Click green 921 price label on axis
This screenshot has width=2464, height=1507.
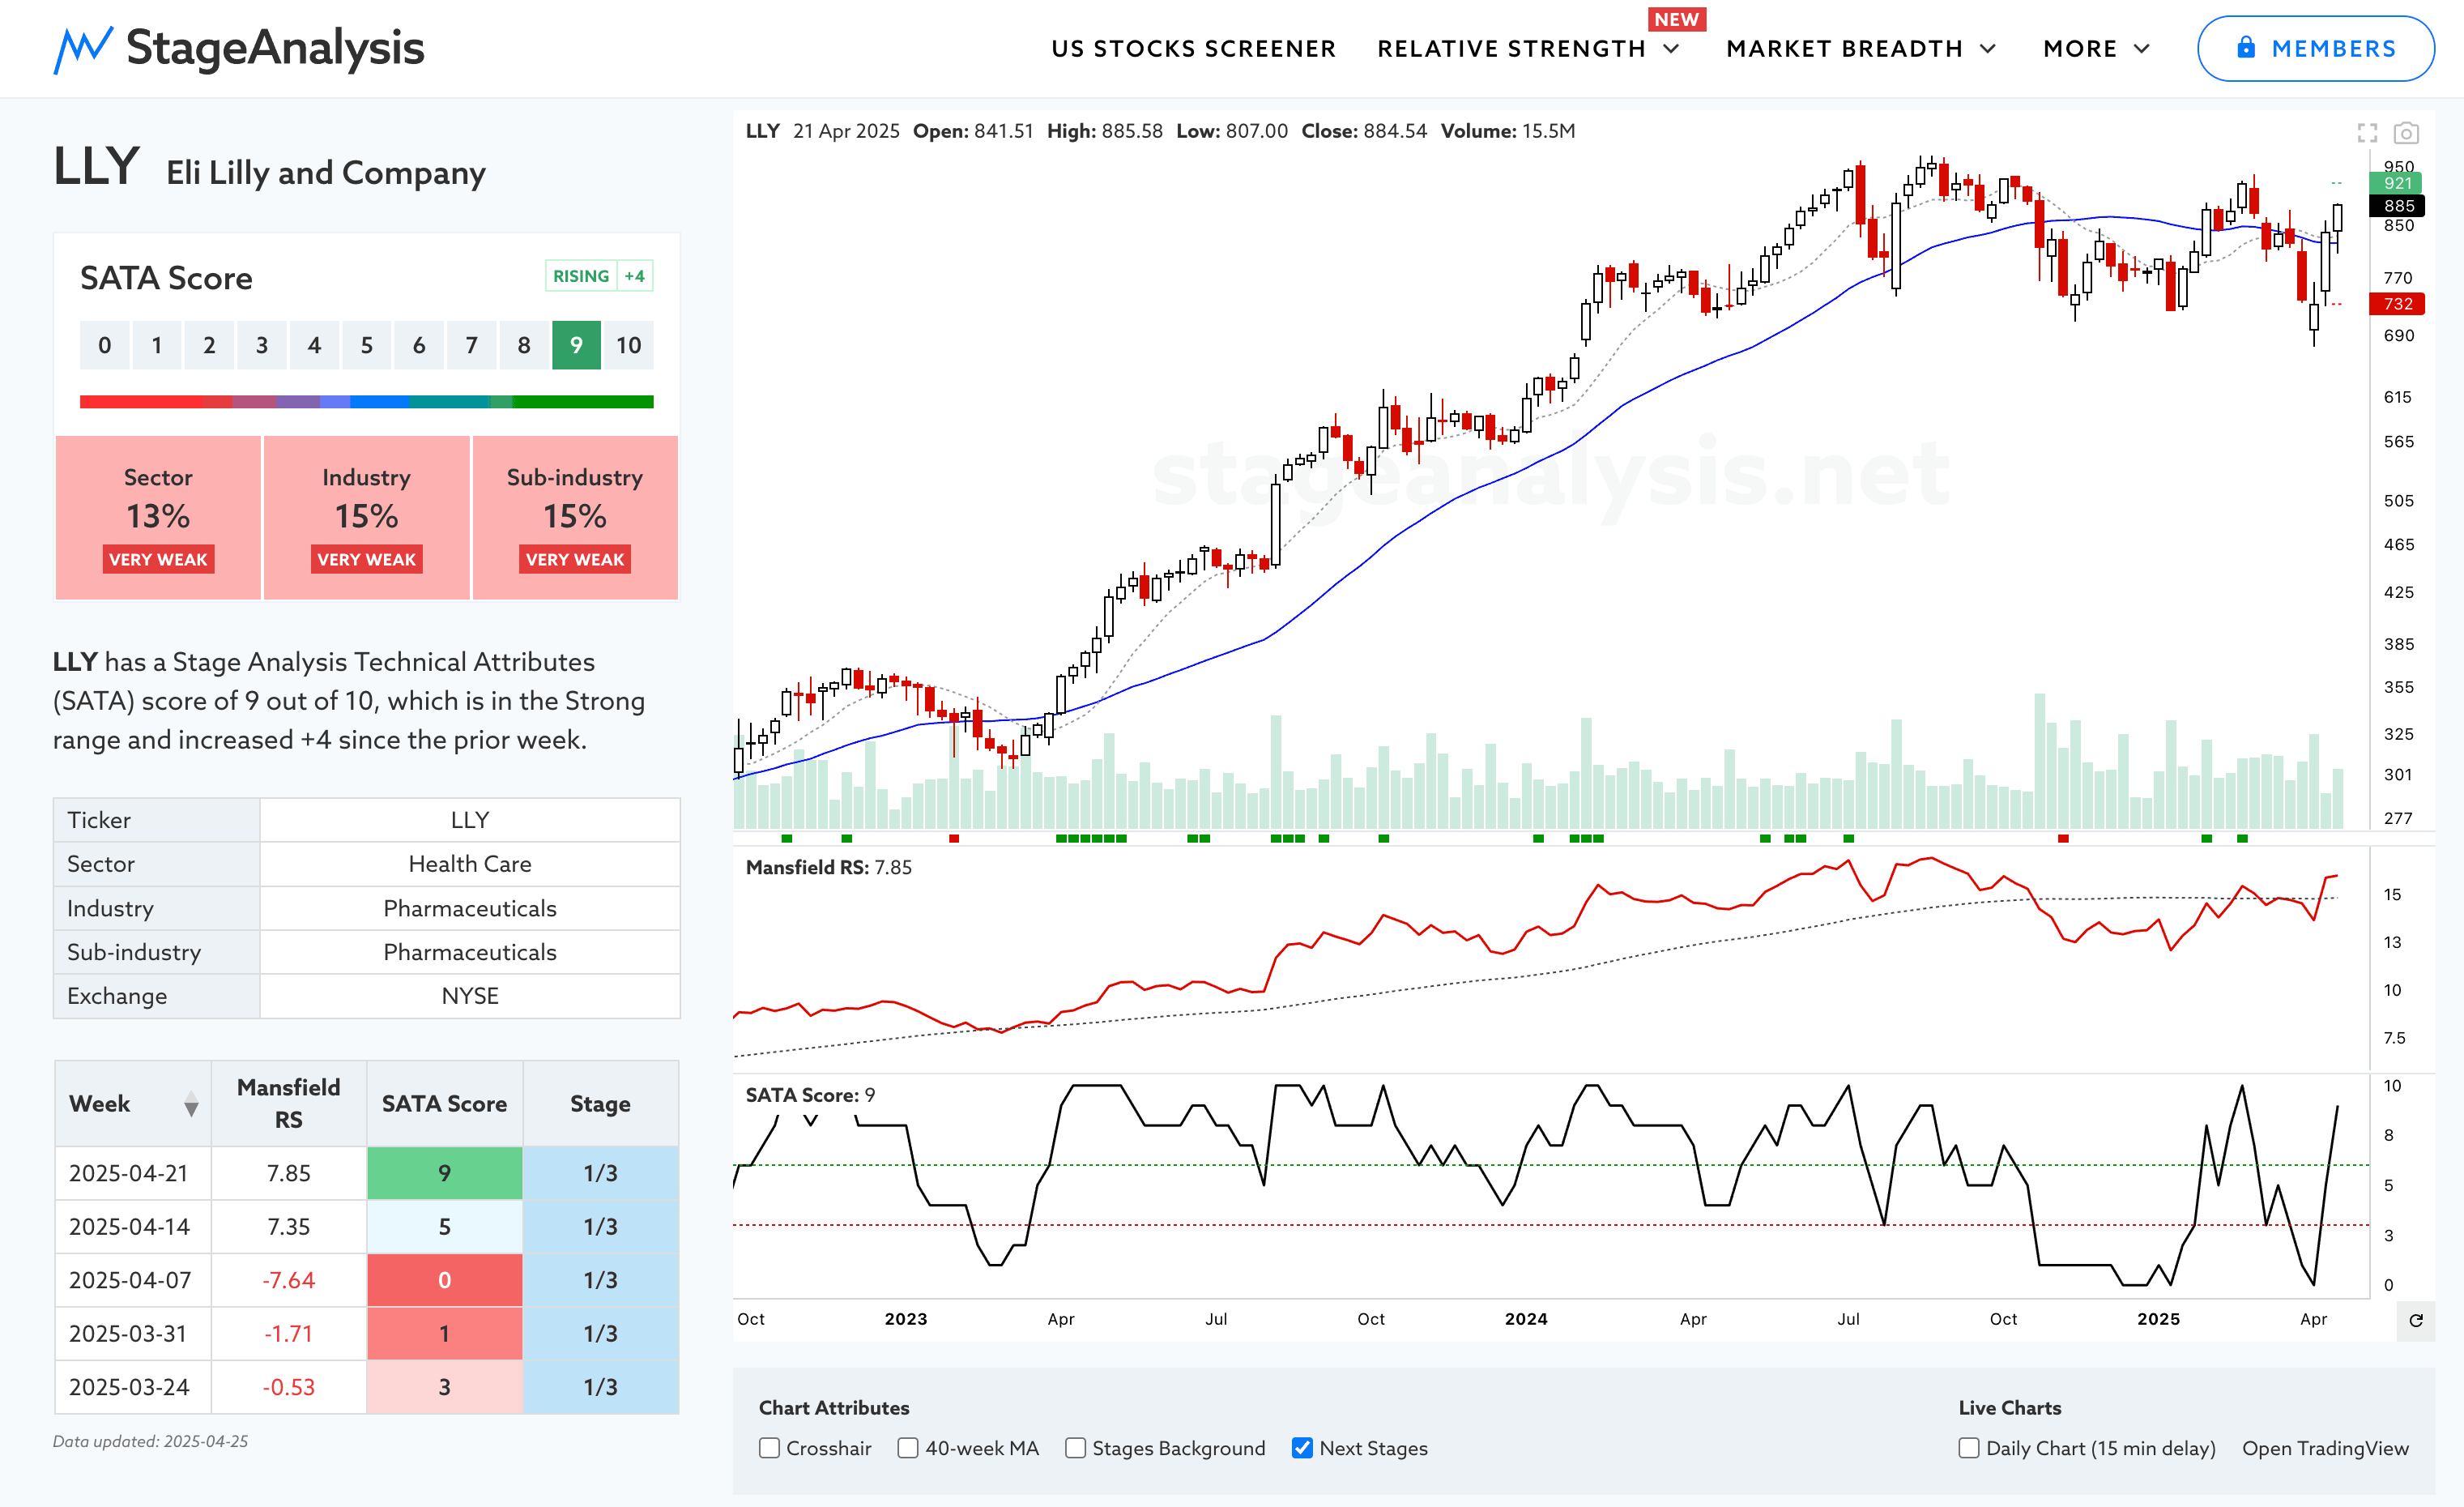(x=2397, y=183)
